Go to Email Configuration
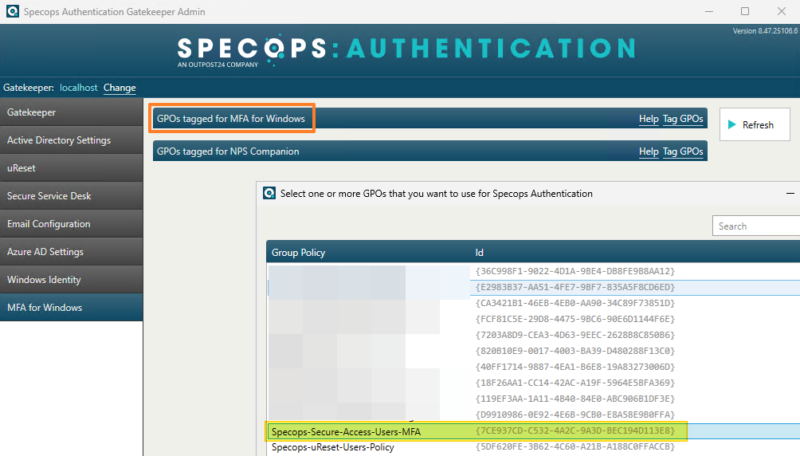Image resolution: width=800 pixels, height=456 pixels. pyautogui.click(x=71, y=224)
